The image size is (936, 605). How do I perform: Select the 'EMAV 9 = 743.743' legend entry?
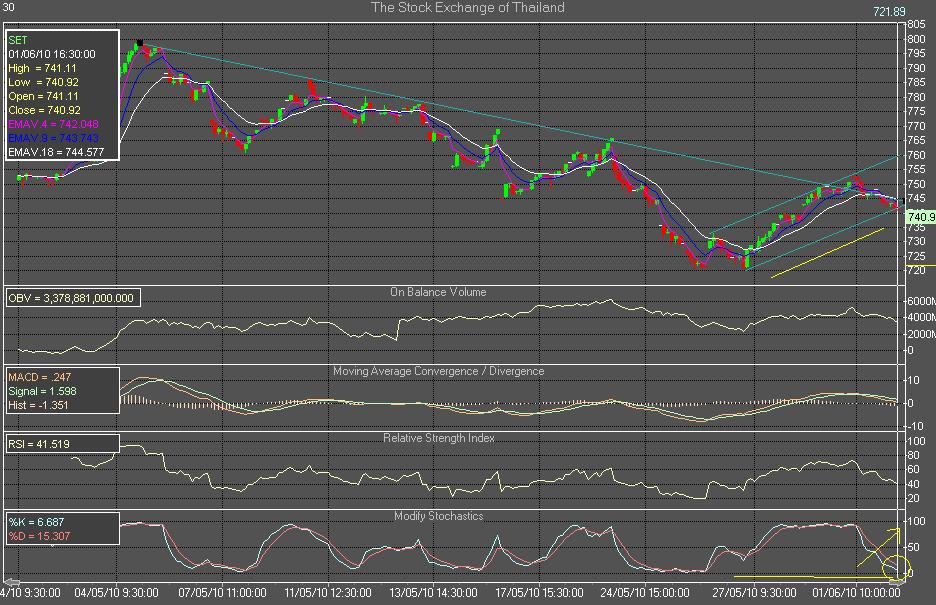pyautogui.click(x=53, y=138)
